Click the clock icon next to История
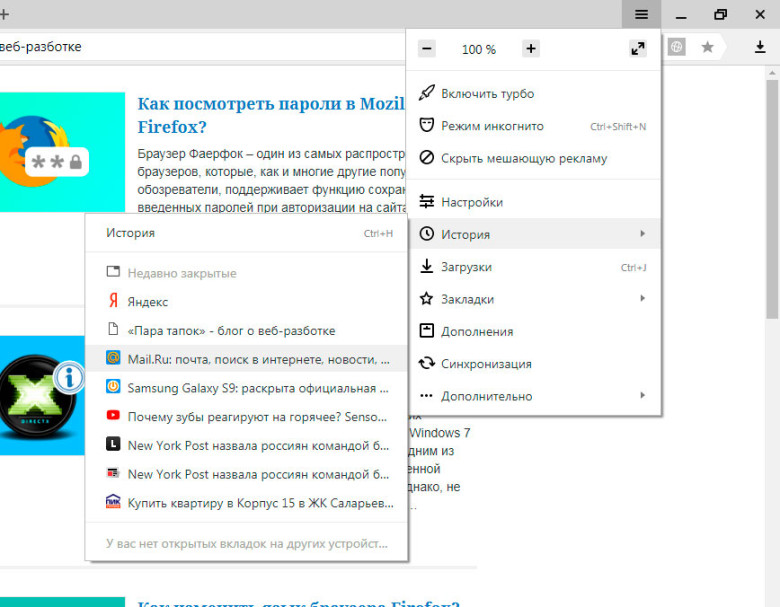 (x=426, y=234)
